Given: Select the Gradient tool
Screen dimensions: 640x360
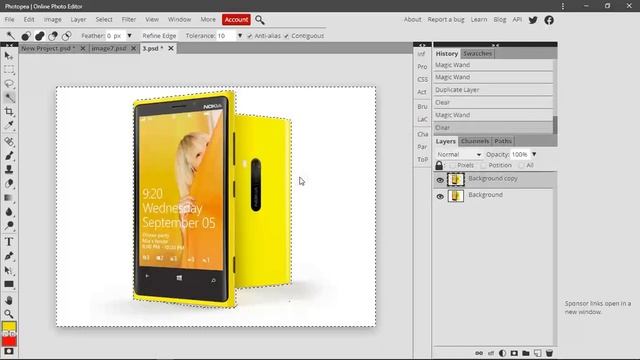Looking at the screenshot, I should tap(9, 198).
